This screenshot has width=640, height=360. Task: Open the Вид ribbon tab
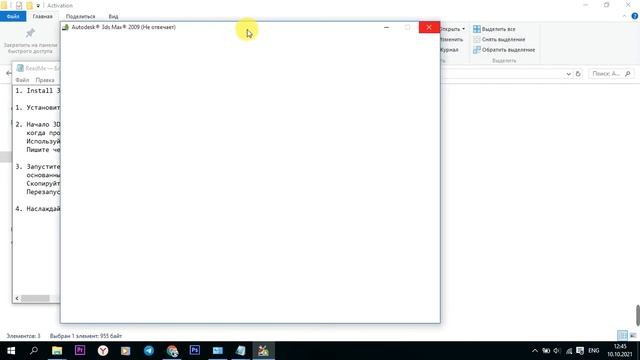(113, 16)
